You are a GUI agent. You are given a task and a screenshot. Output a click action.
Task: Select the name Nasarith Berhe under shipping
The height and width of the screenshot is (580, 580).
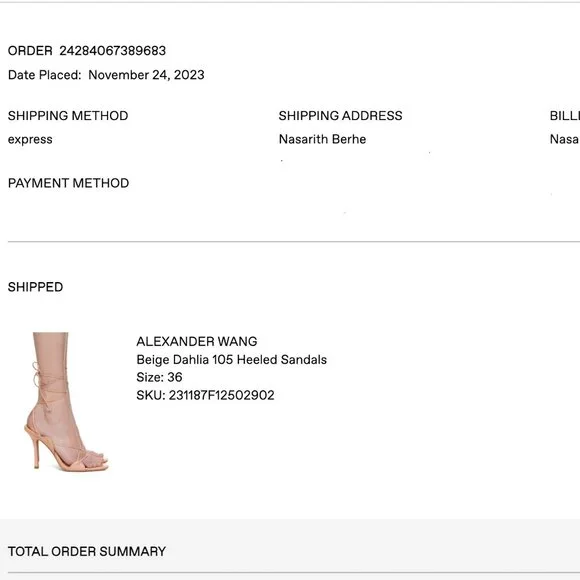point(322,139)
